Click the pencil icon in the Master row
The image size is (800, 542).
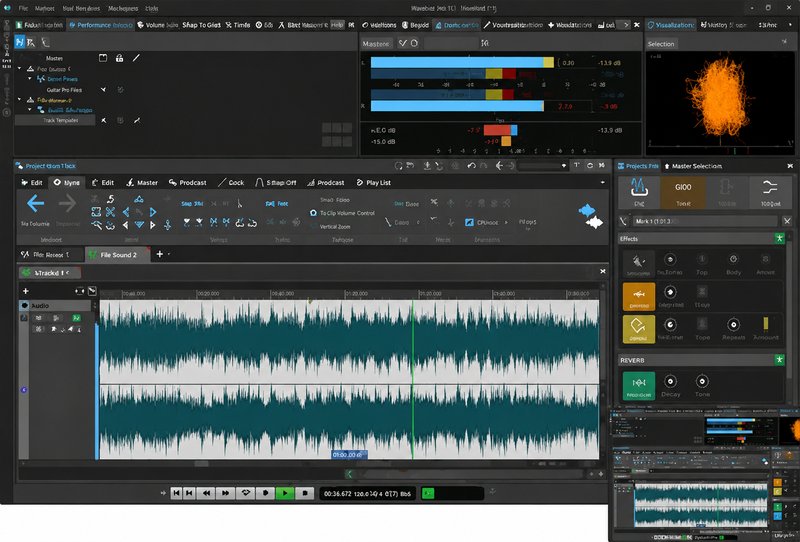coord(136,58)
